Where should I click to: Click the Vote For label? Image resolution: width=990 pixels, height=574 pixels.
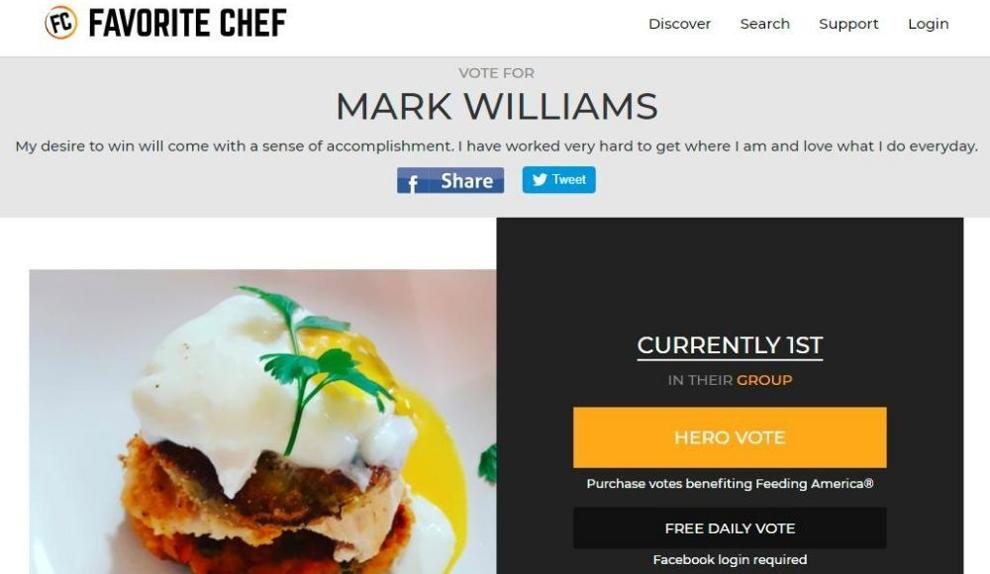pyautogui.click(x=496, y=73)
